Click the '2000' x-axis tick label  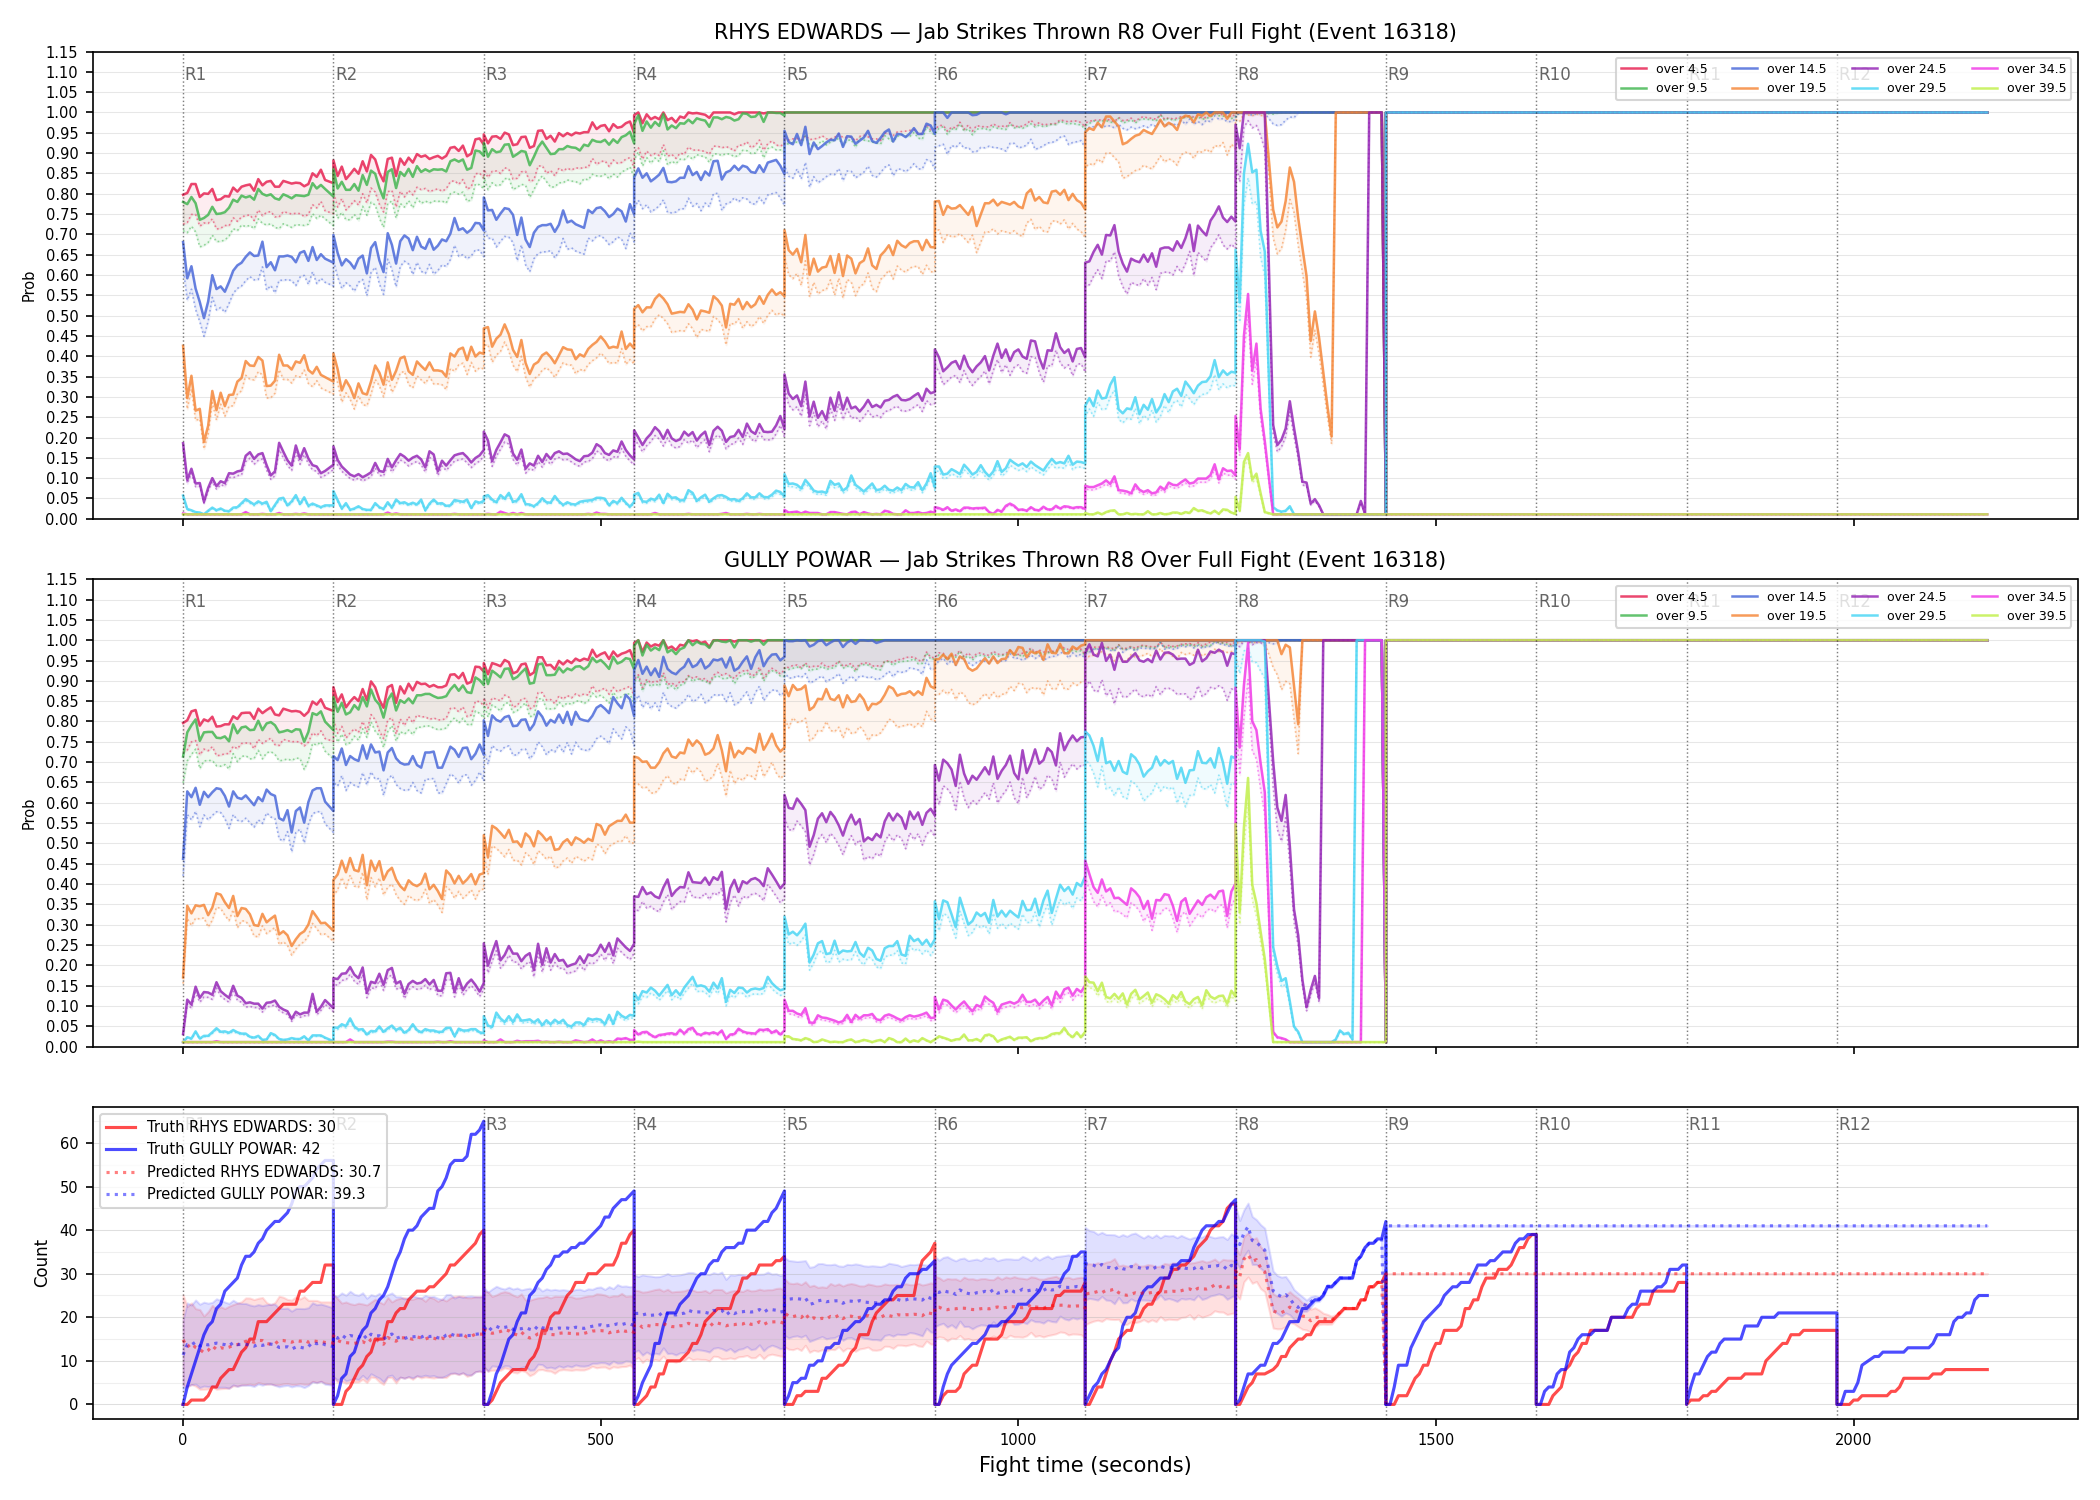[1853, 1439]
